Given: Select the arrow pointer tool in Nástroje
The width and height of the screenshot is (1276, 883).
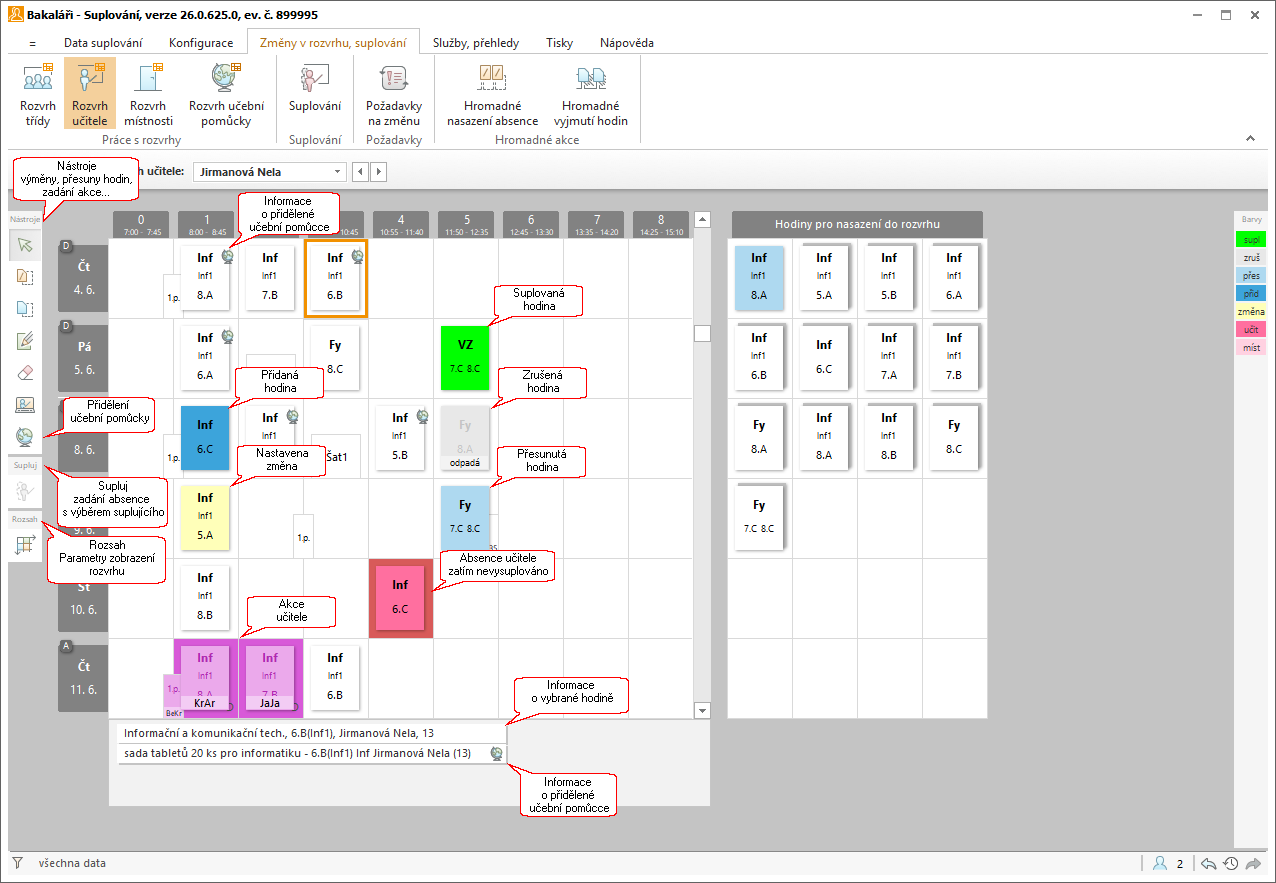Looking at the screenshot, I should (25, 245).
